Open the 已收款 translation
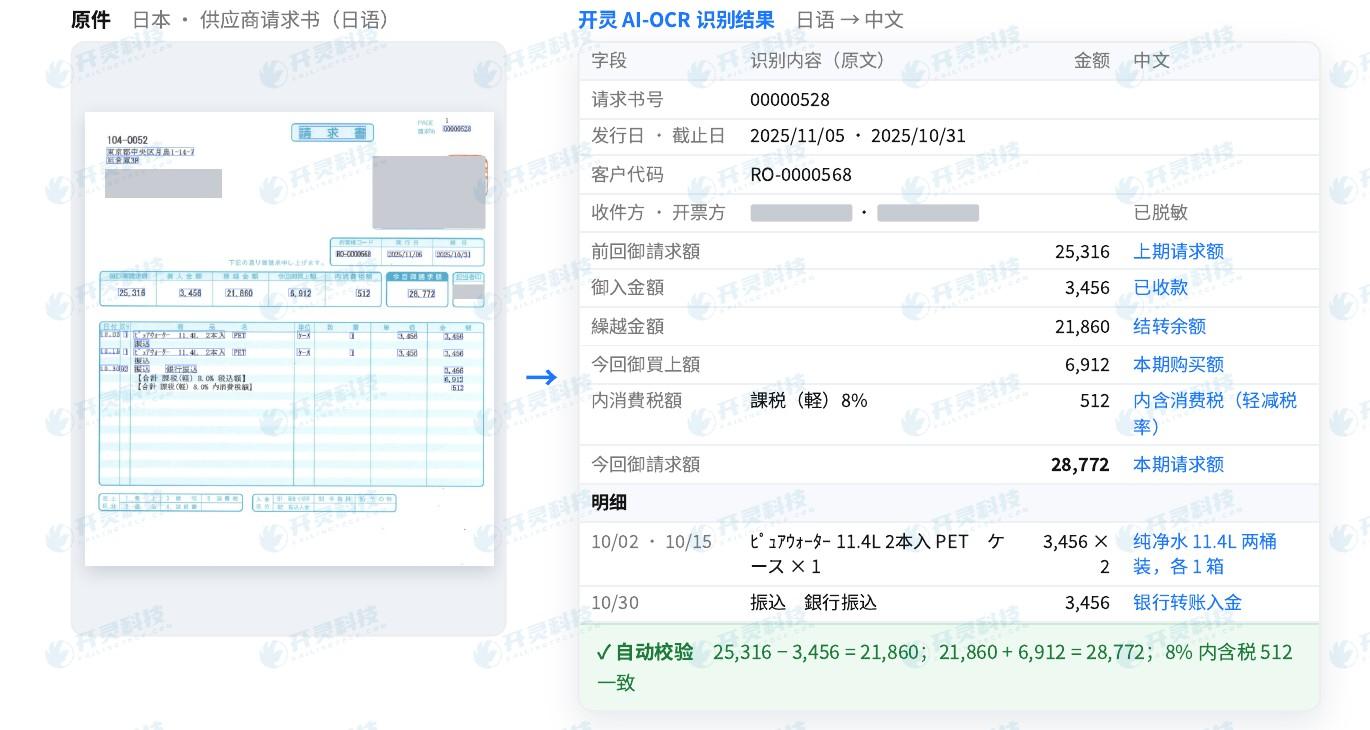Viewport: 1370px width, 730px height. point(1160,287)
